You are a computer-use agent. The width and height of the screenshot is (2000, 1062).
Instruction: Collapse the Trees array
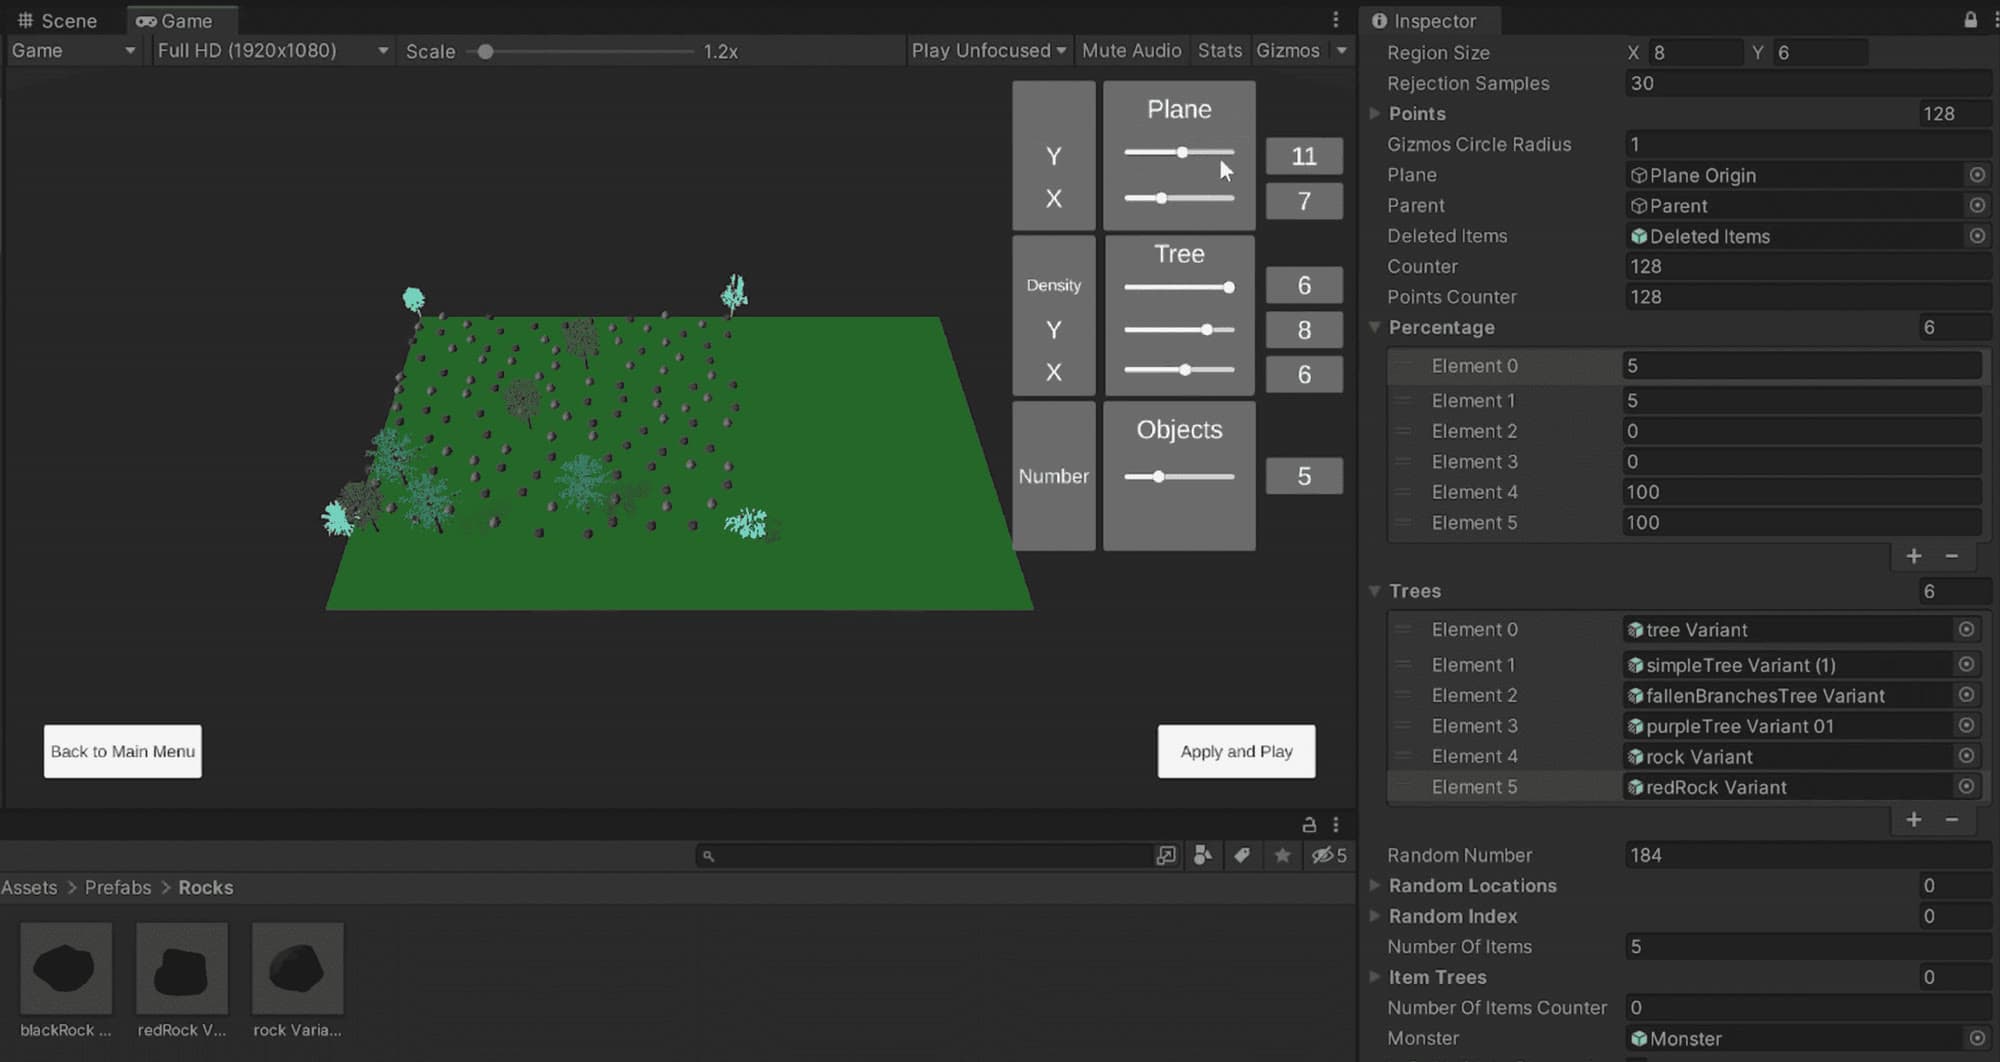click(x=1375, y=591)
